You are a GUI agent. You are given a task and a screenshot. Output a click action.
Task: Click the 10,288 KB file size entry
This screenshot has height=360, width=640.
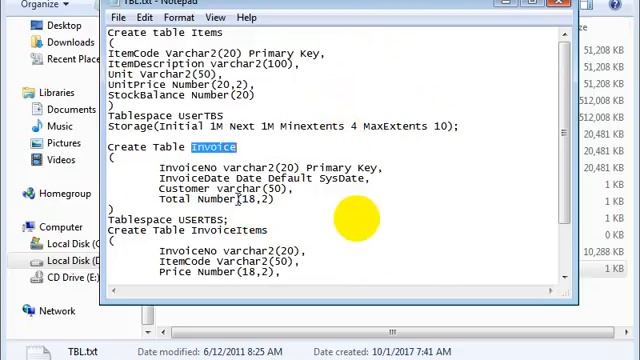pyautogui.click(x=603, y=252)
